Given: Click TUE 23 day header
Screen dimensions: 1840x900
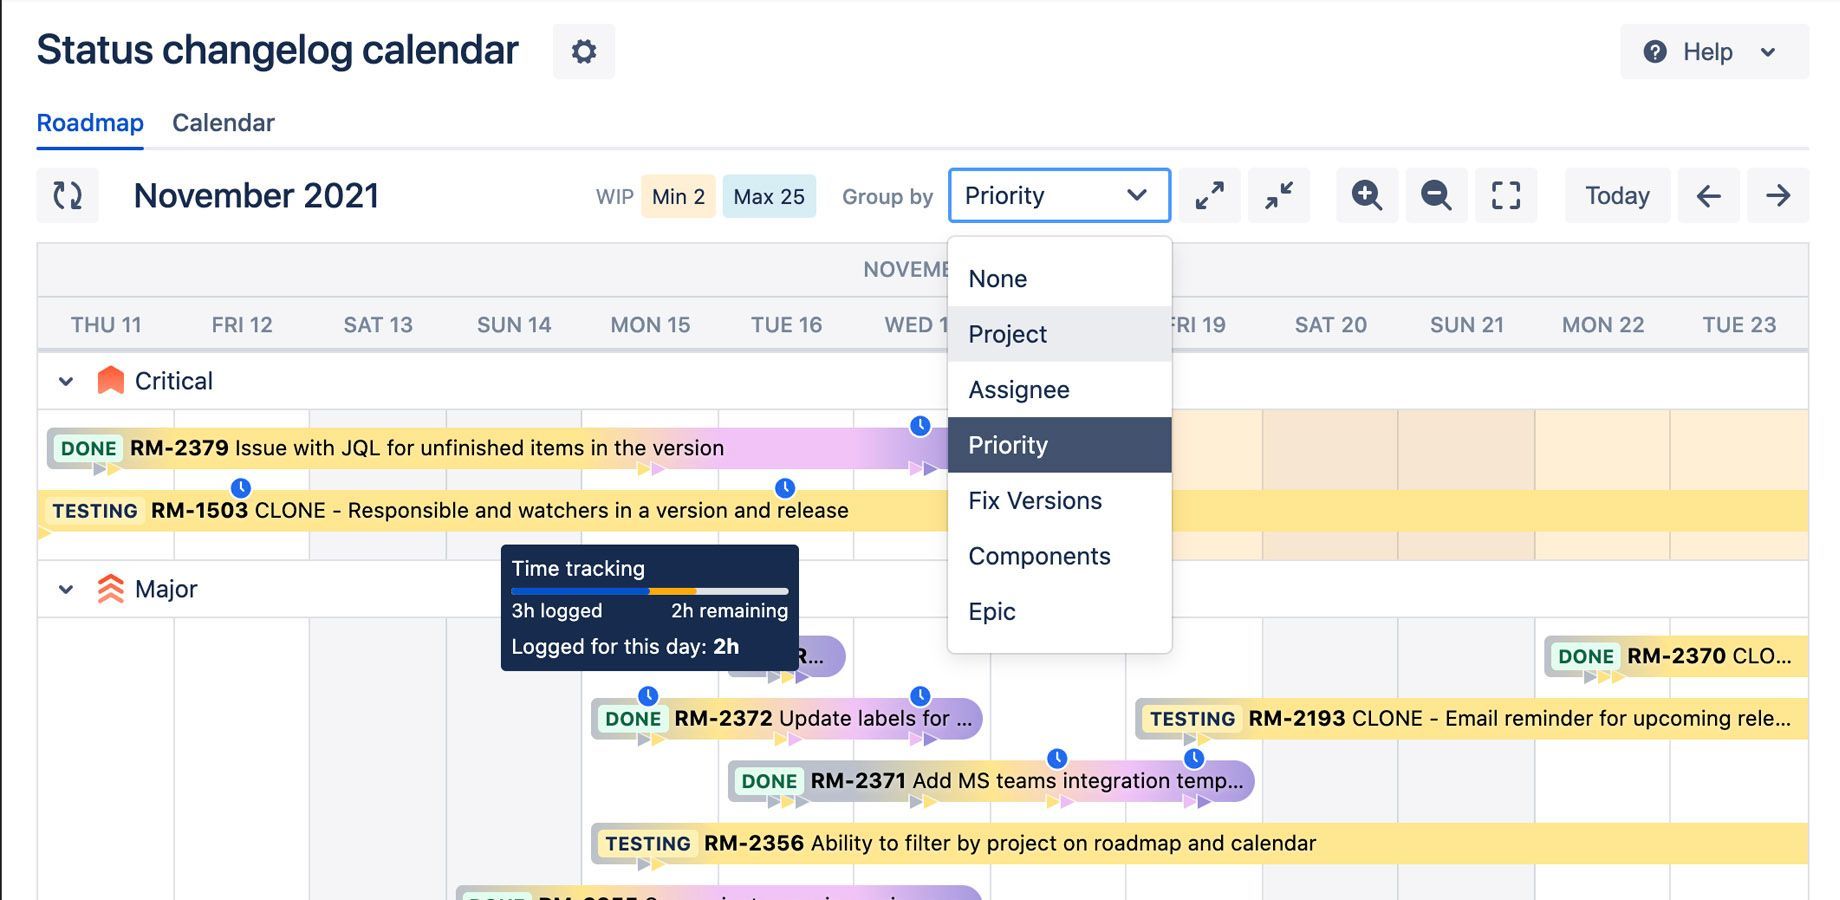Looking at the screenshot, I should (1739, 324).
